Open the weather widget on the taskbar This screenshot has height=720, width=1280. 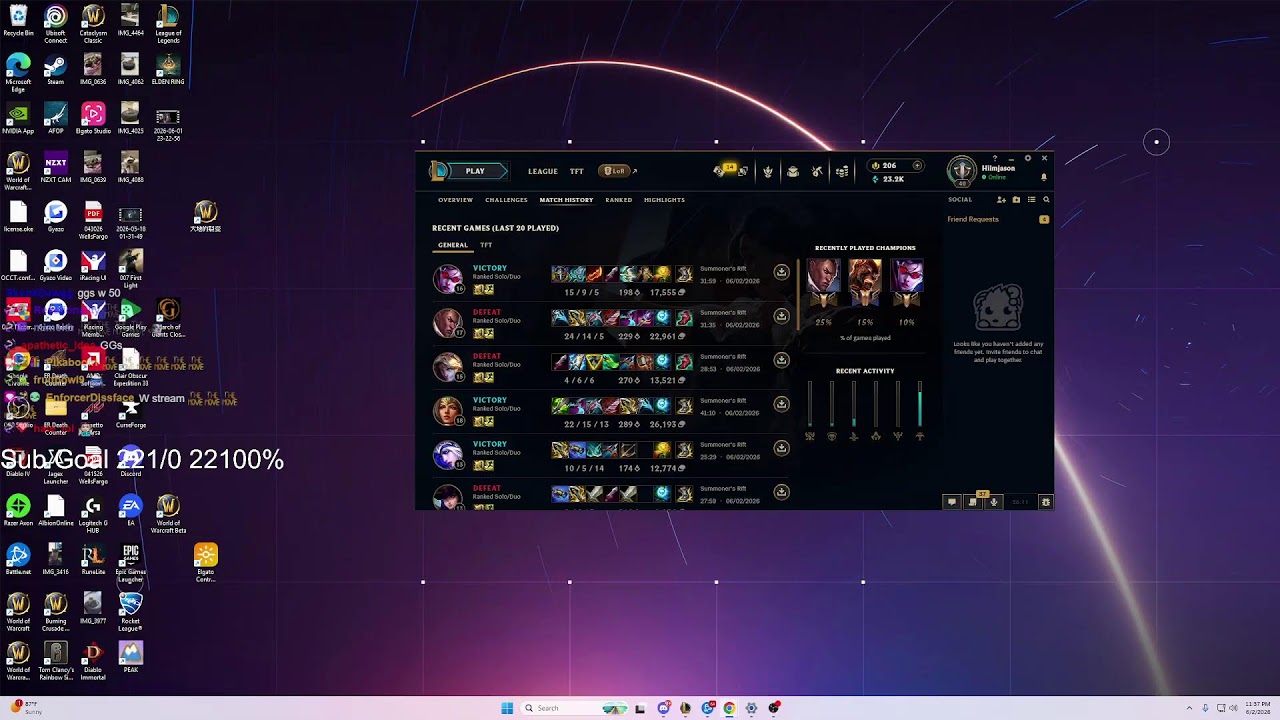(26, 708)
